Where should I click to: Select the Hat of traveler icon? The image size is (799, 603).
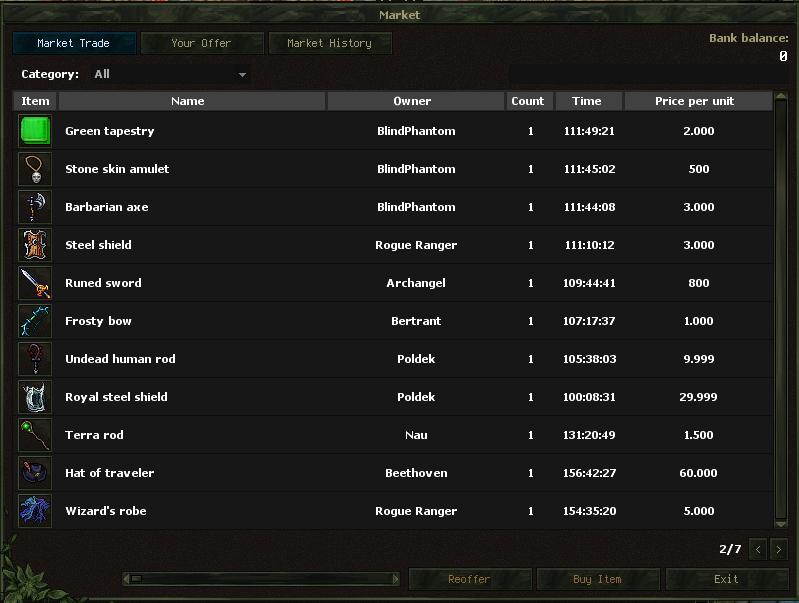click(35, 473)
